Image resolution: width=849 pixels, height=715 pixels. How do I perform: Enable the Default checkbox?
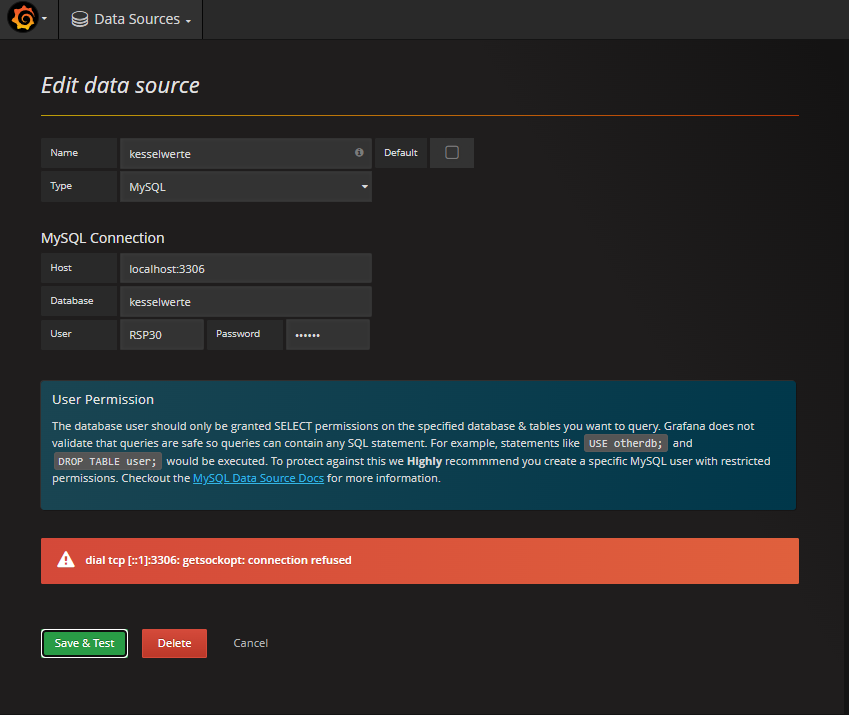(x=452, y=153)
